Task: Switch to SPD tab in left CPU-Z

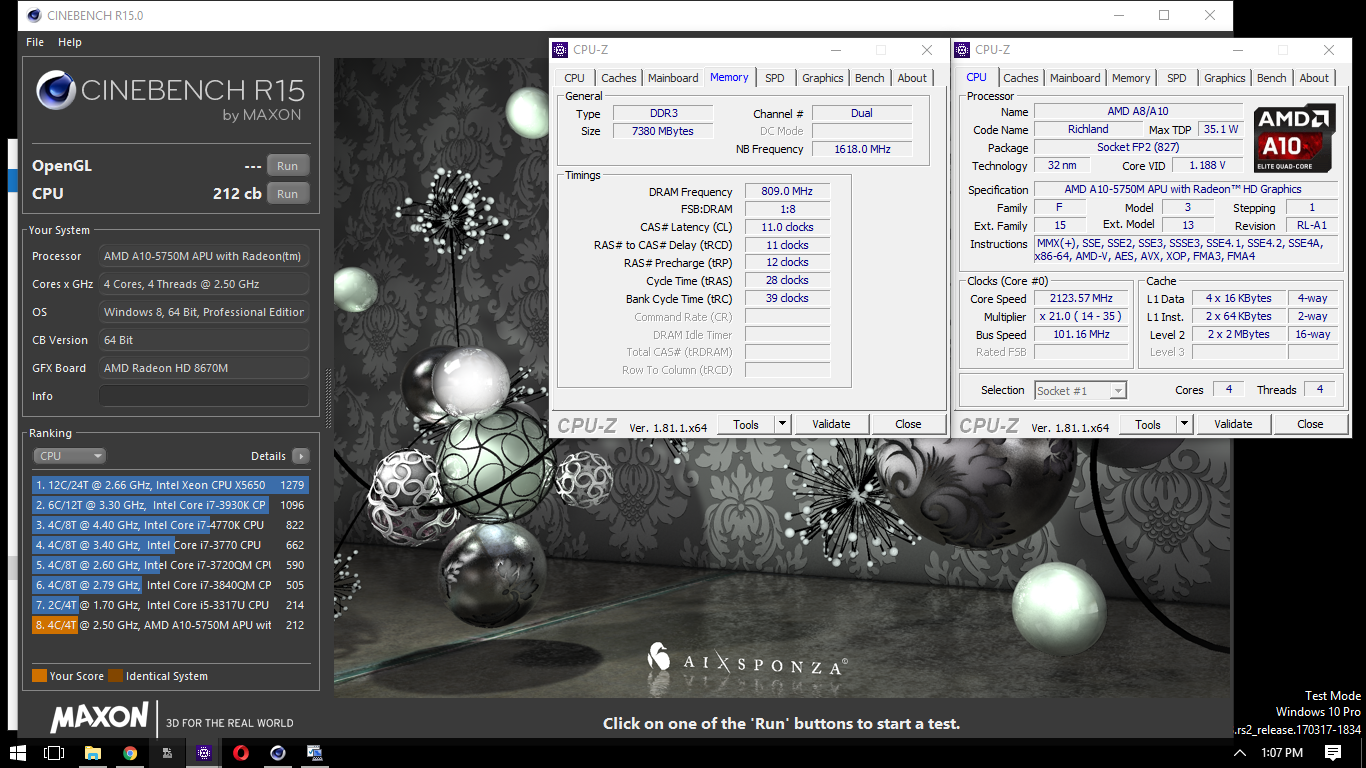Action: 775,78
